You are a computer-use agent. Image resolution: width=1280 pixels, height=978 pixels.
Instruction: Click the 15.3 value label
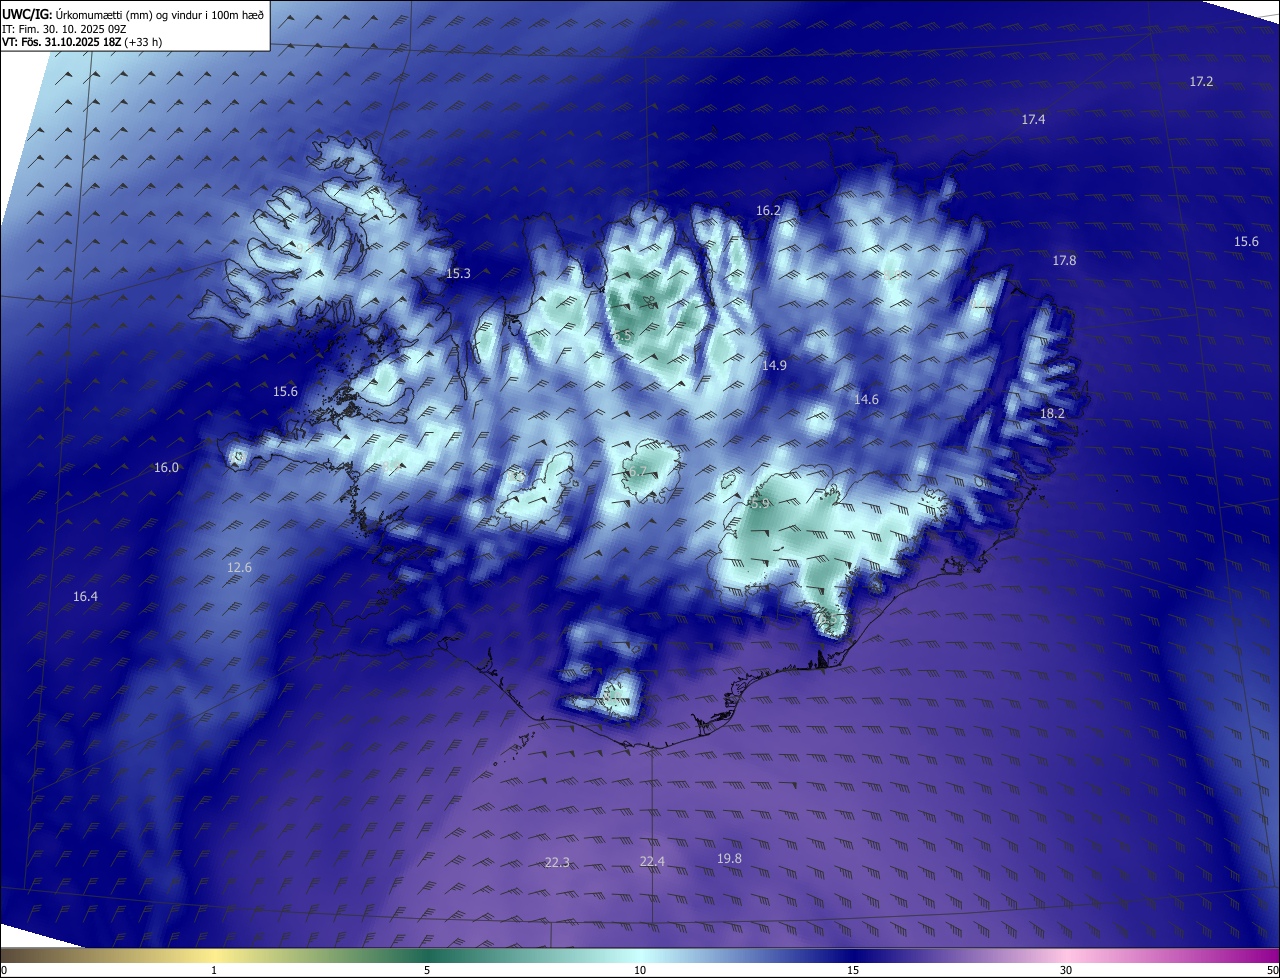click(x=458, y=273)
